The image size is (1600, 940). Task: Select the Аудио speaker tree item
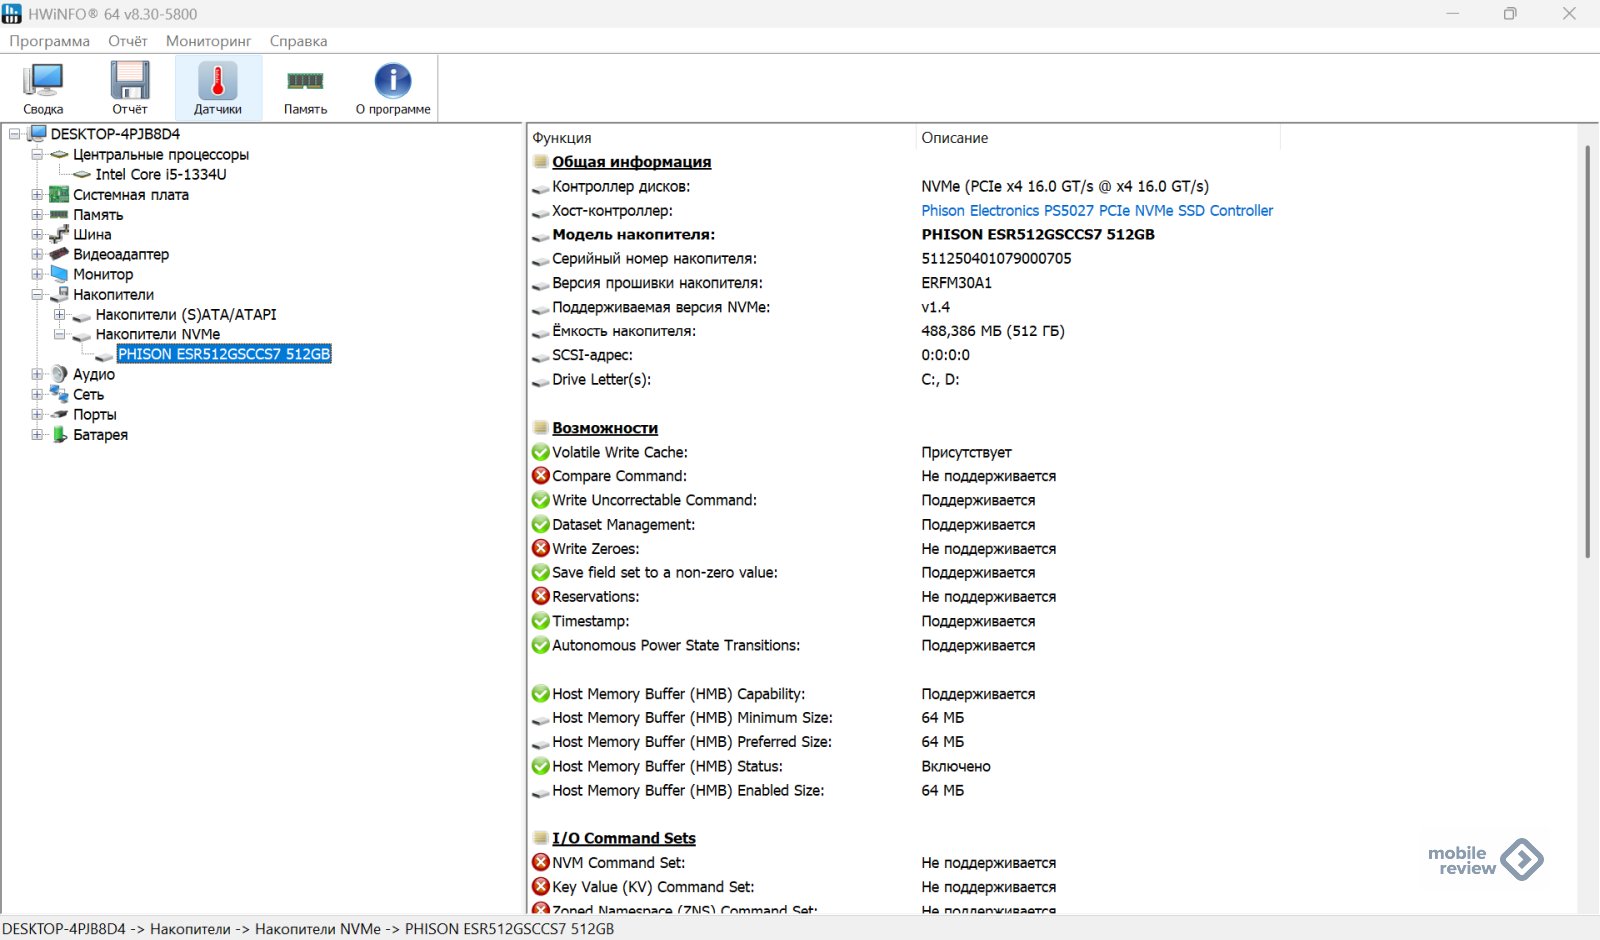[x=93, y=375]
